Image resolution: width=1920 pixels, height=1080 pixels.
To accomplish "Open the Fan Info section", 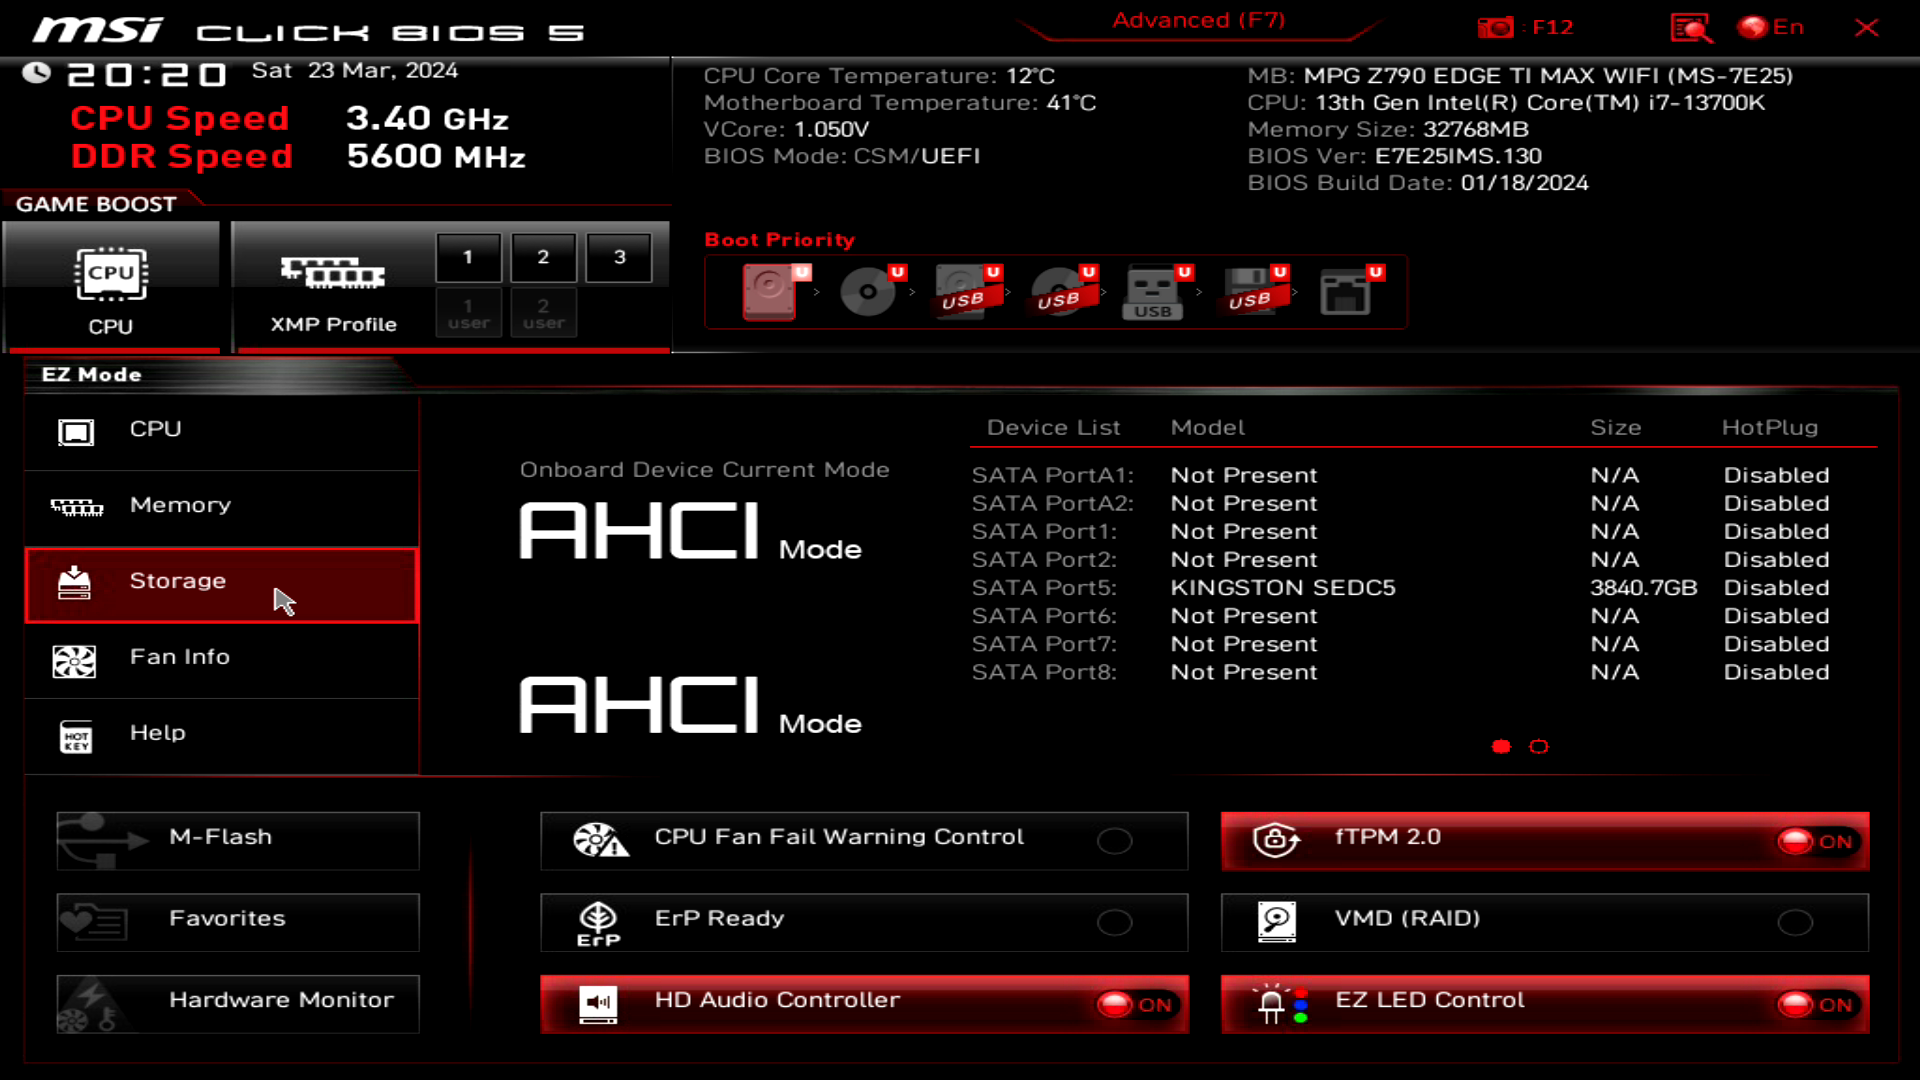I will 221,660.
